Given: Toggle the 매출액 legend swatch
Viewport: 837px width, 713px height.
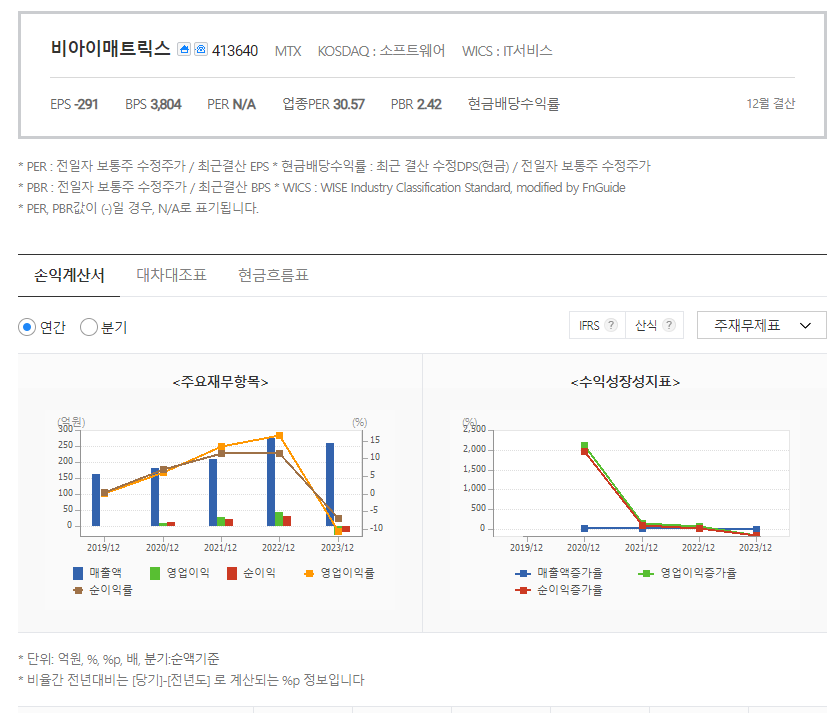Looking at the screenshot, I should 78,573.
